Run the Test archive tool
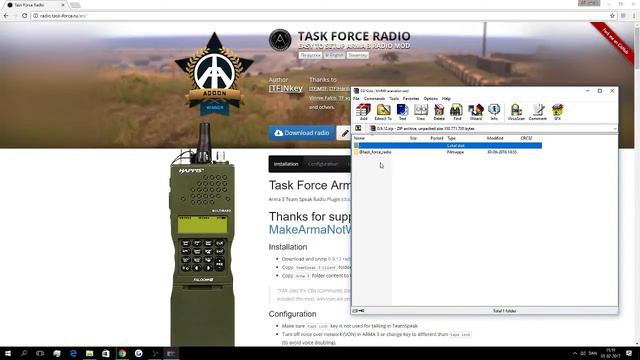 pyautogui.click(x=402, y=112)
